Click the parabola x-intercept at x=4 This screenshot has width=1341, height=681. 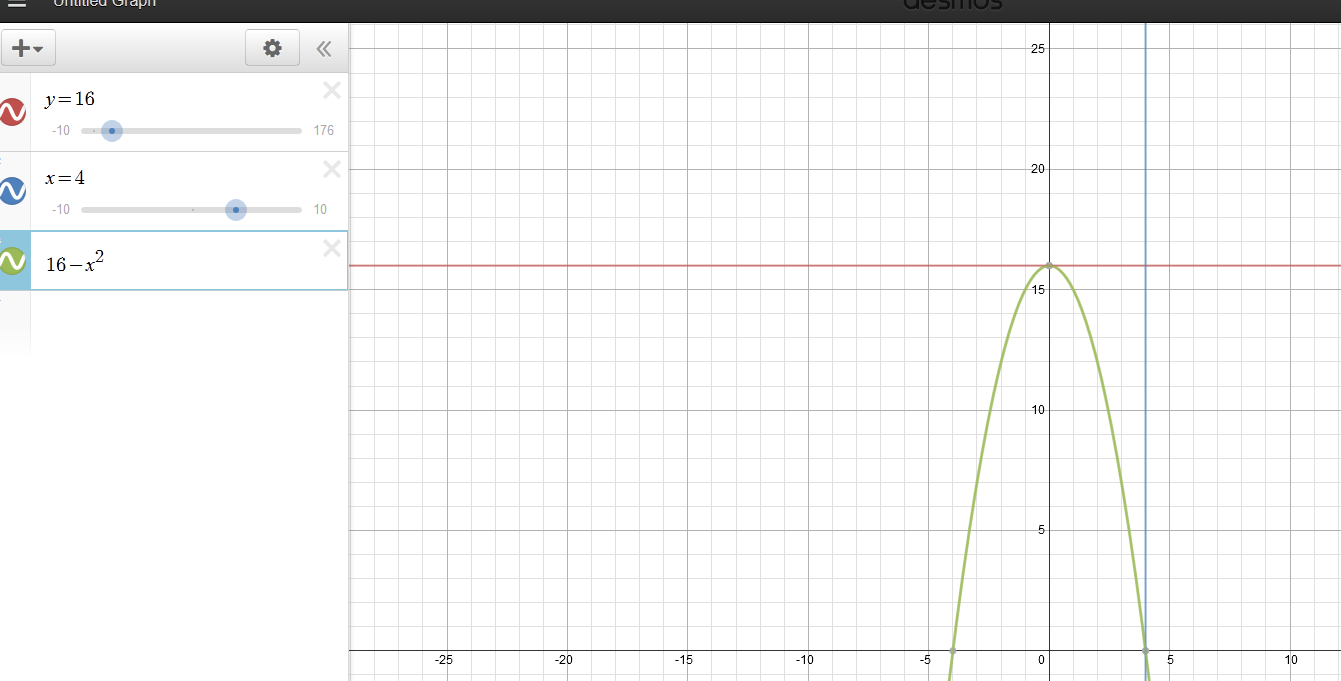tap(1145, 650)
